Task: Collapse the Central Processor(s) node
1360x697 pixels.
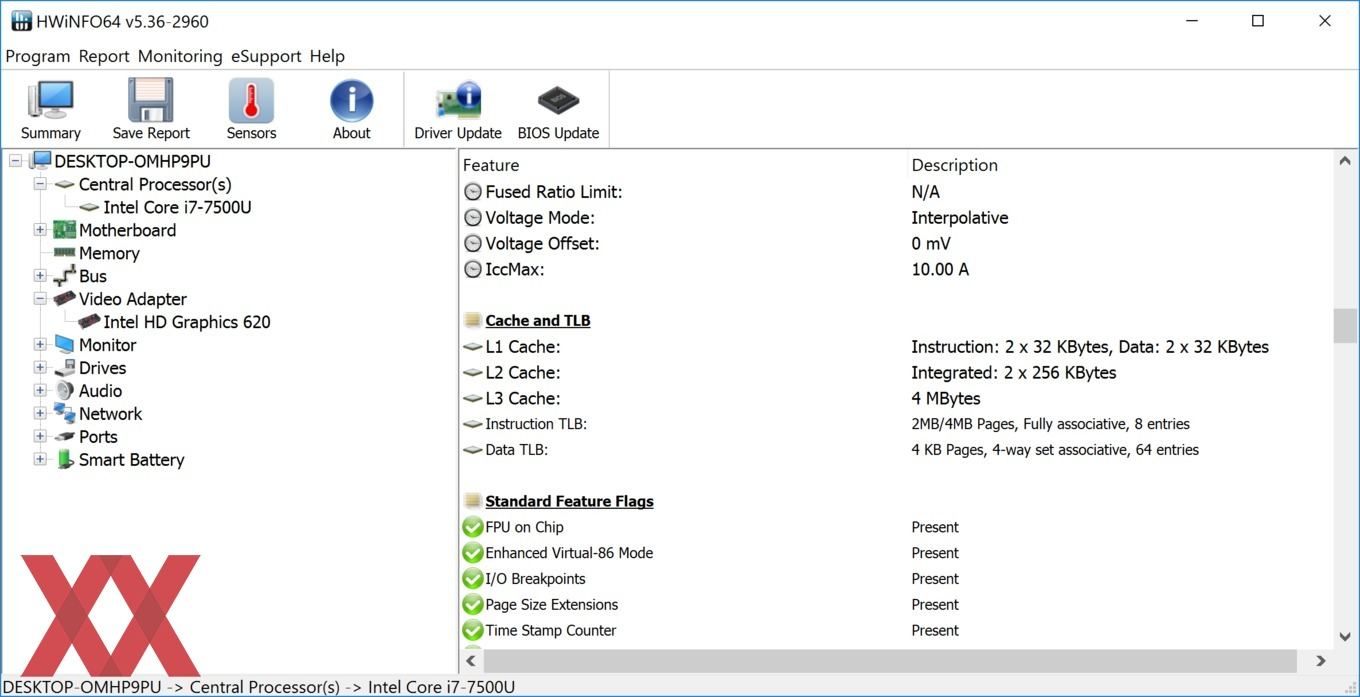Action: pyautogui.click(x=40, y=184)
